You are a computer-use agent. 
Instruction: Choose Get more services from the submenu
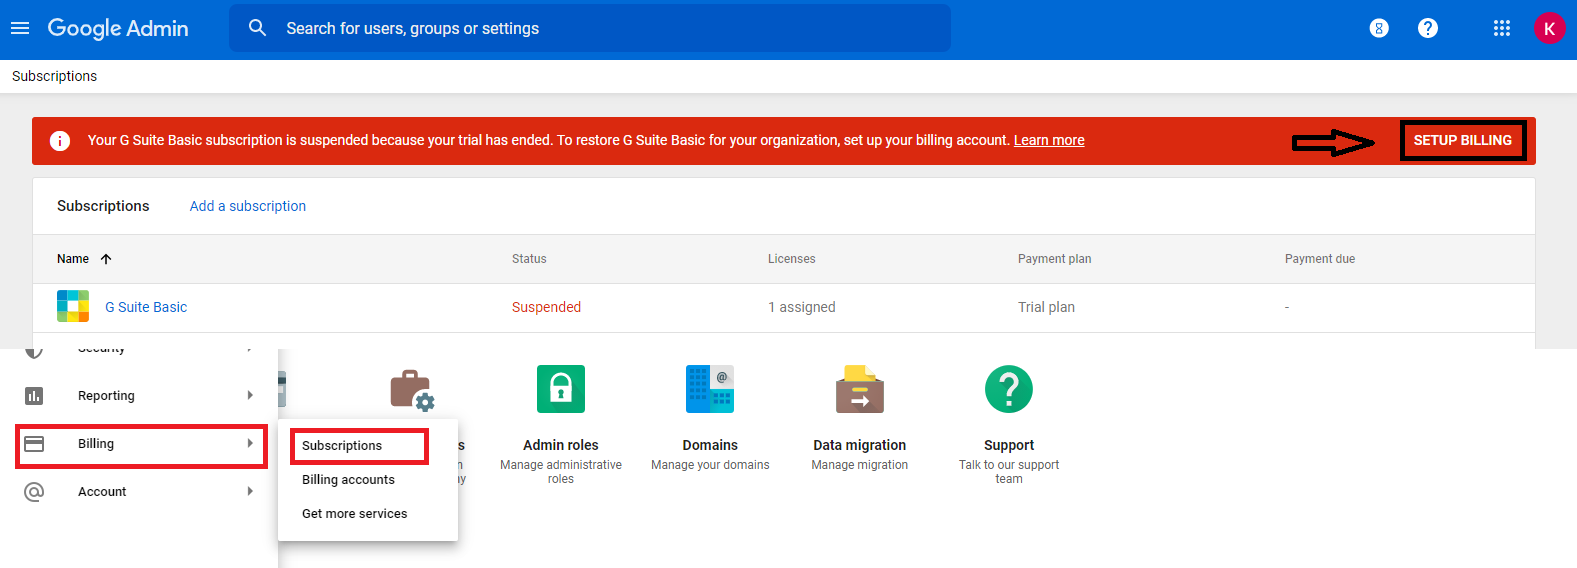(x=355, y=514)
